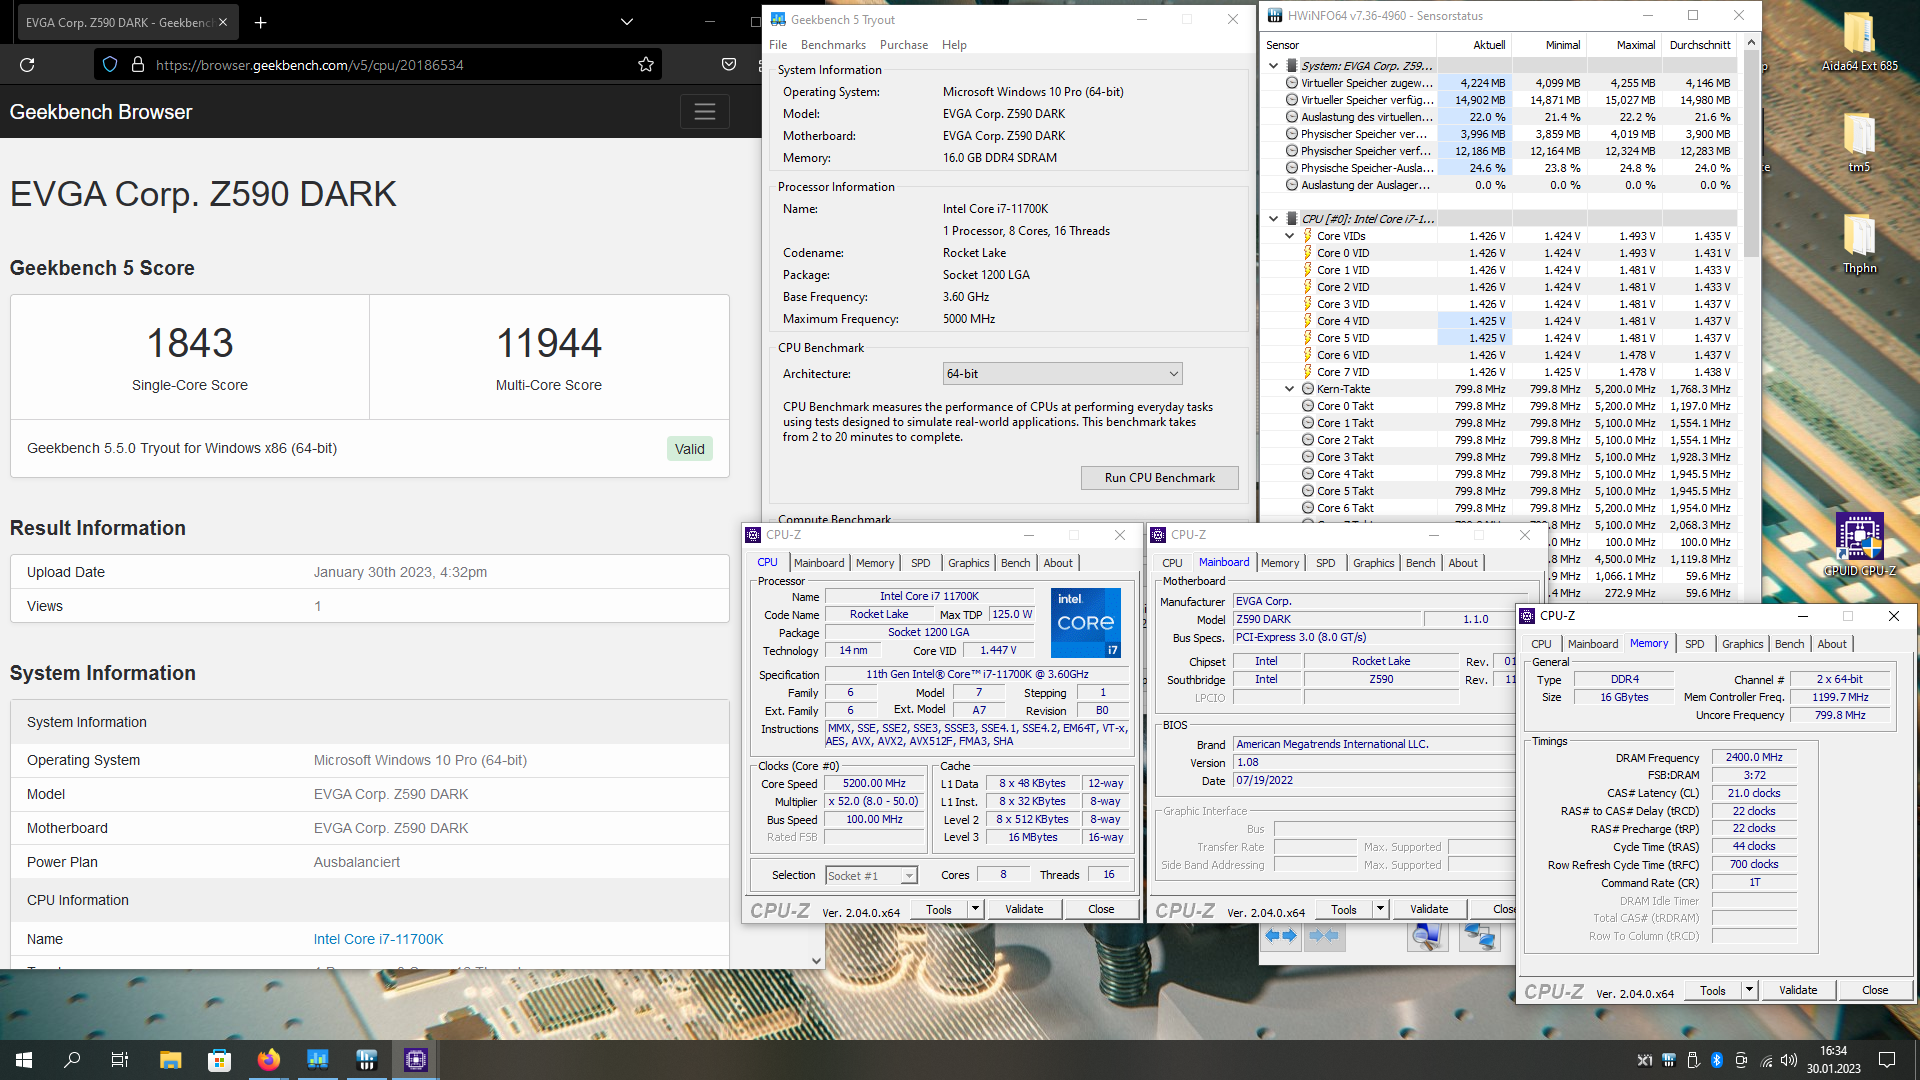The width and height of the screenshot is (1920, 1080).
Task: Click HWiNFO shrink-layout arrows button
Action: point(1324,936)
